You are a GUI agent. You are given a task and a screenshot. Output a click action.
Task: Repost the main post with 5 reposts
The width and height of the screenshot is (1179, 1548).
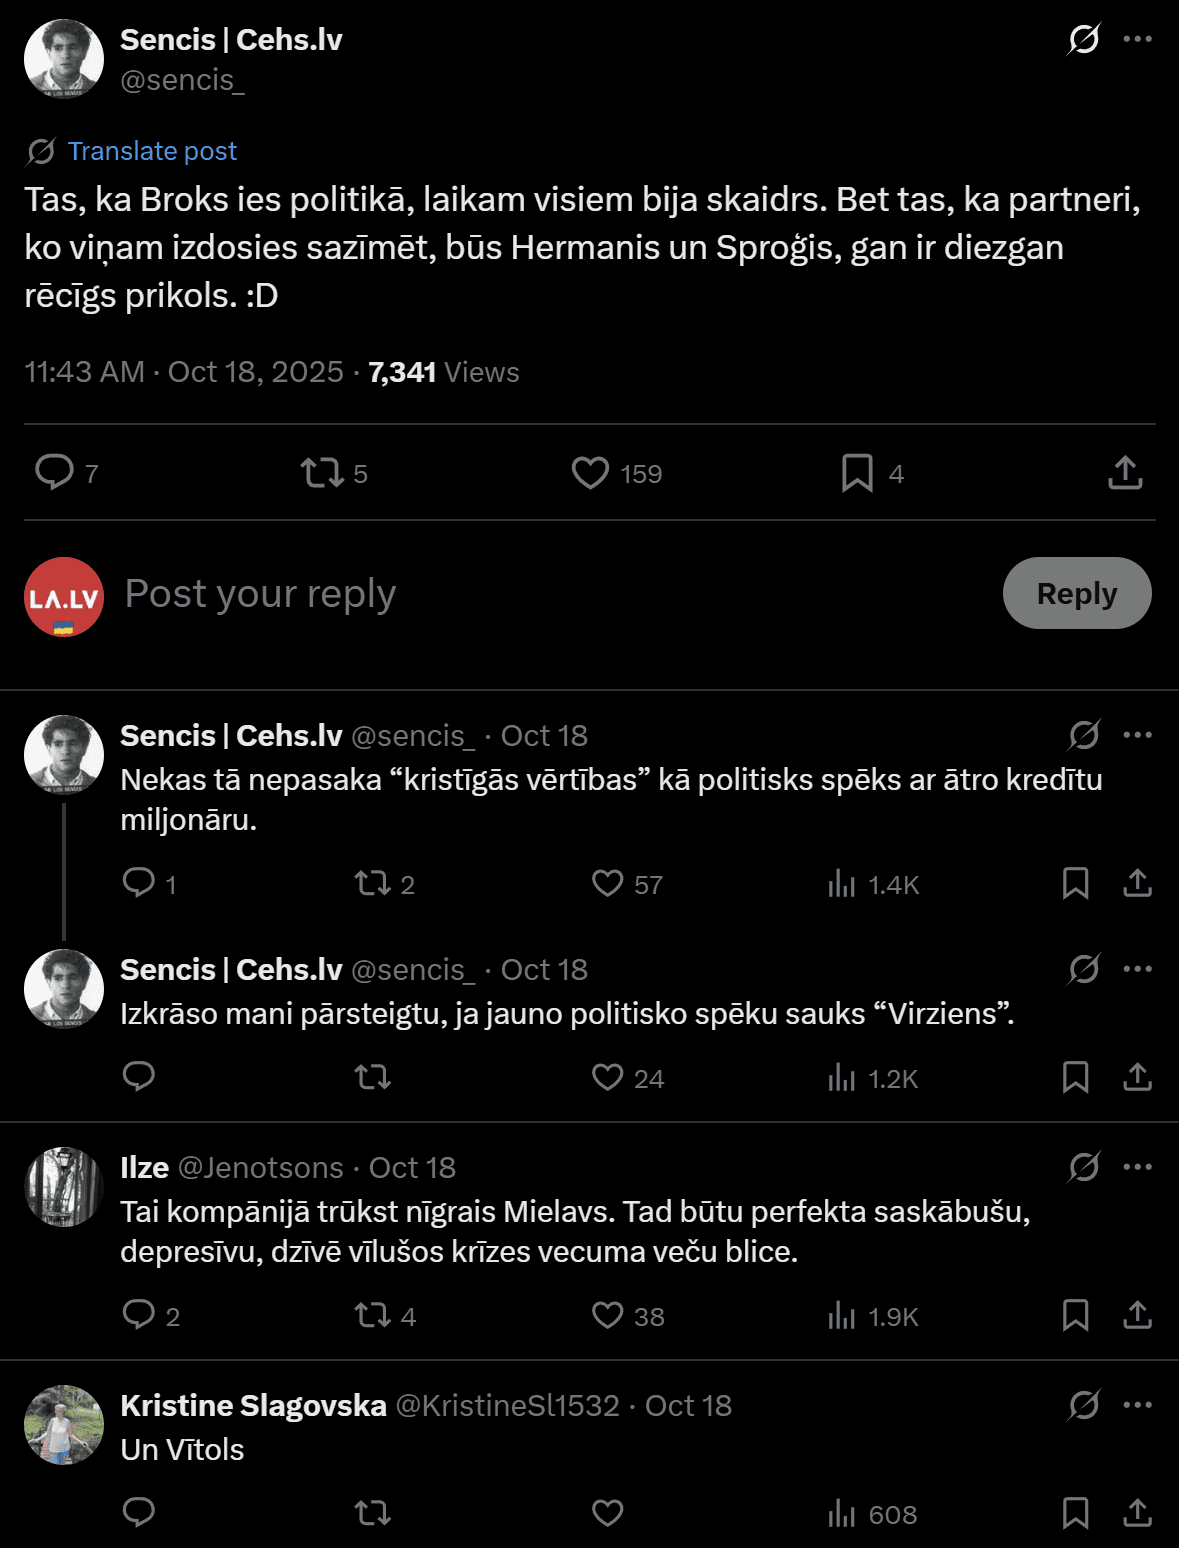pyautogui.click(x=322, y=473)
